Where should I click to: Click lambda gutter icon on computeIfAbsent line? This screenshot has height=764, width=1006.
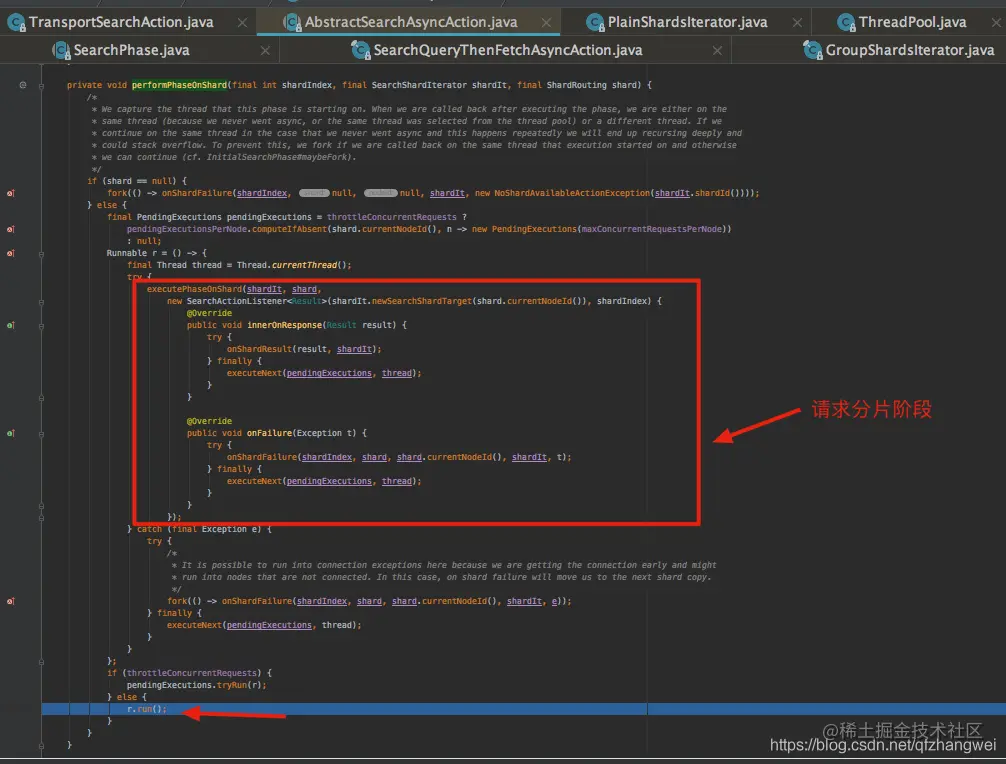point(11,229)
